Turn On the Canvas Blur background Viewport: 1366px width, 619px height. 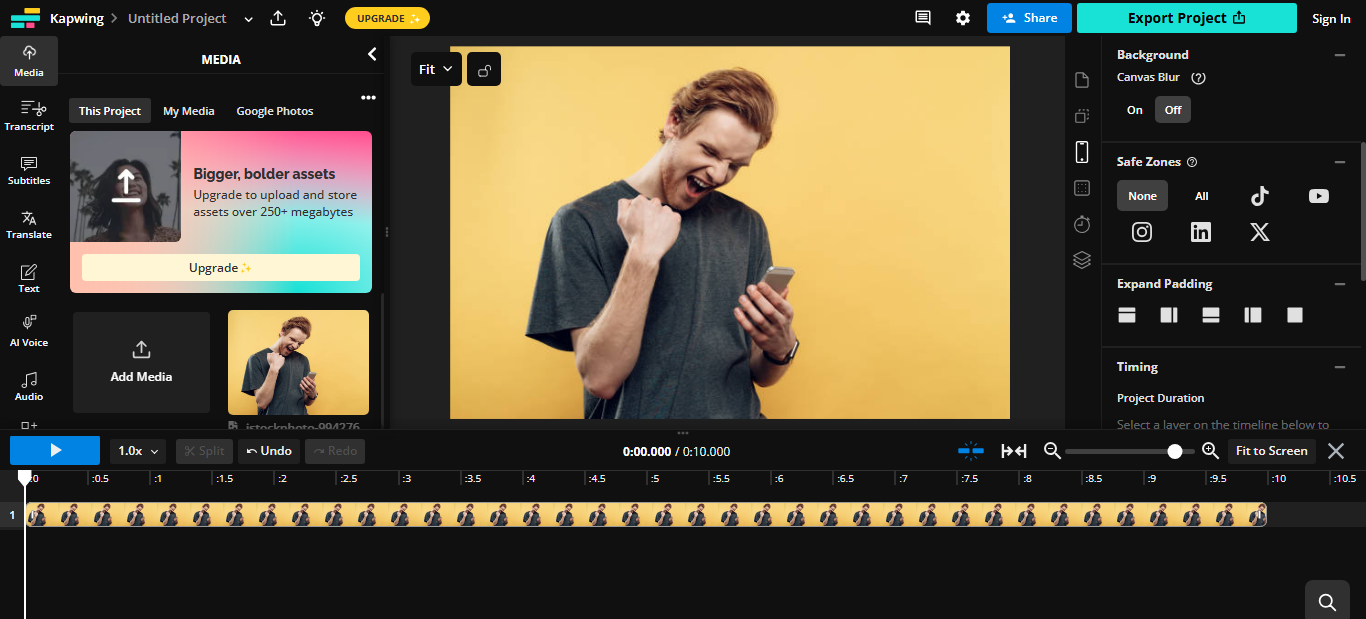[1134, 109]
